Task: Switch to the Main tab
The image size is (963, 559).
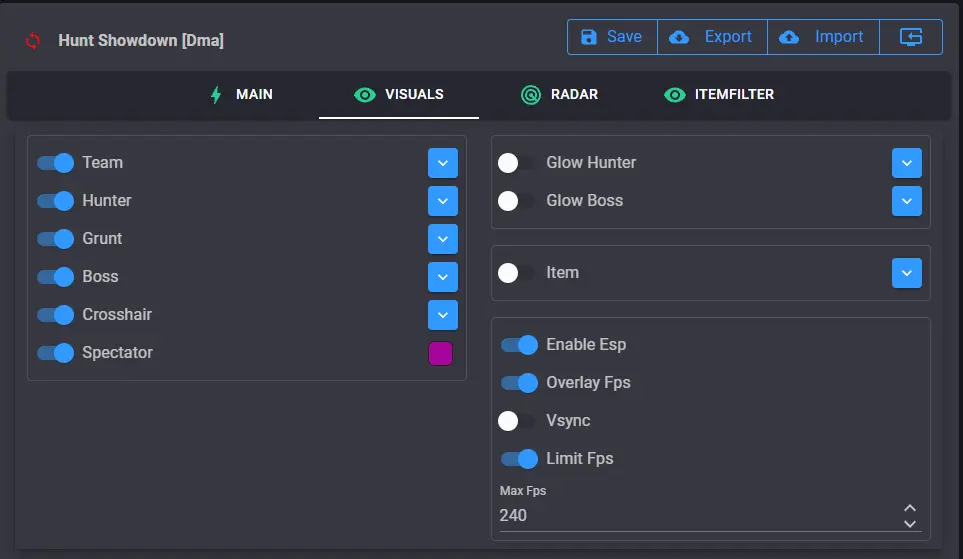Action: (x=241, y=95)
